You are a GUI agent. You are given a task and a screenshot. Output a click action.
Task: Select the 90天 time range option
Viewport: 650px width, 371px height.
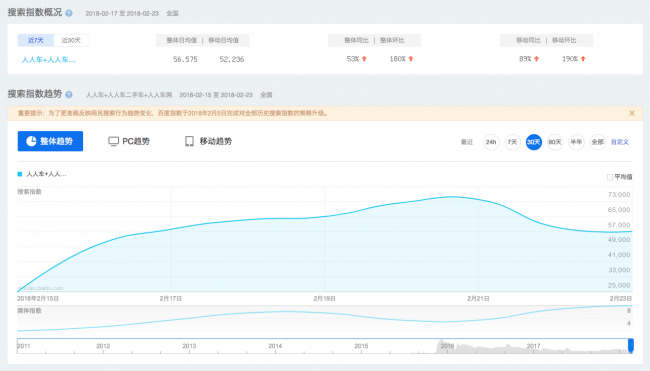(x=555, y=142)
